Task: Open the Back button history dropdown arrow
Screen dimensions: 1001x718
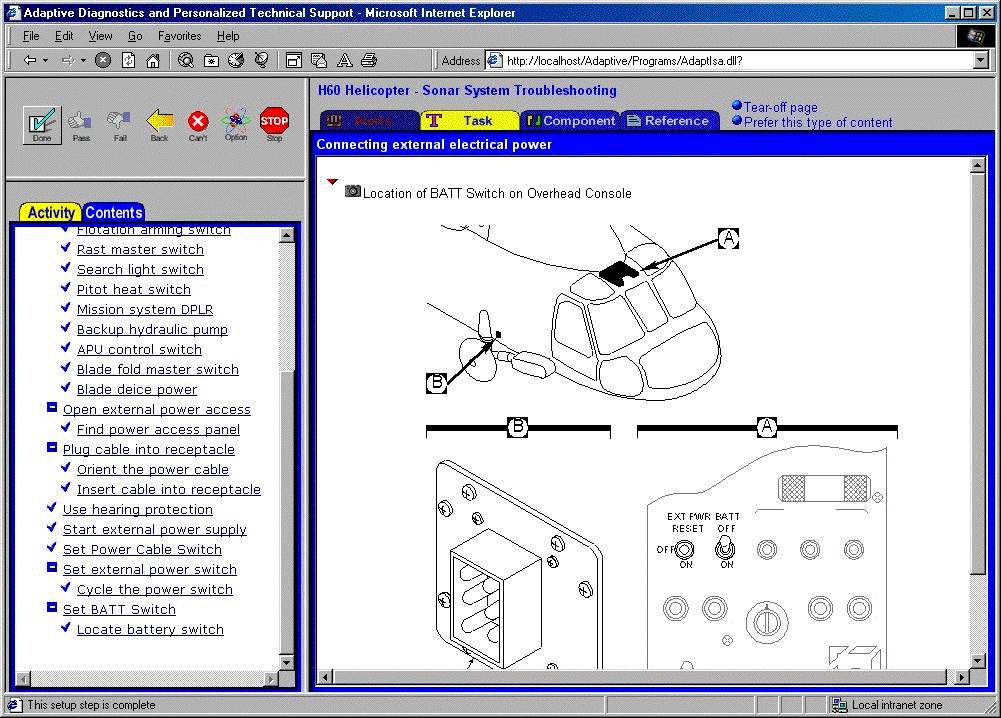Action: coord(45,61)
